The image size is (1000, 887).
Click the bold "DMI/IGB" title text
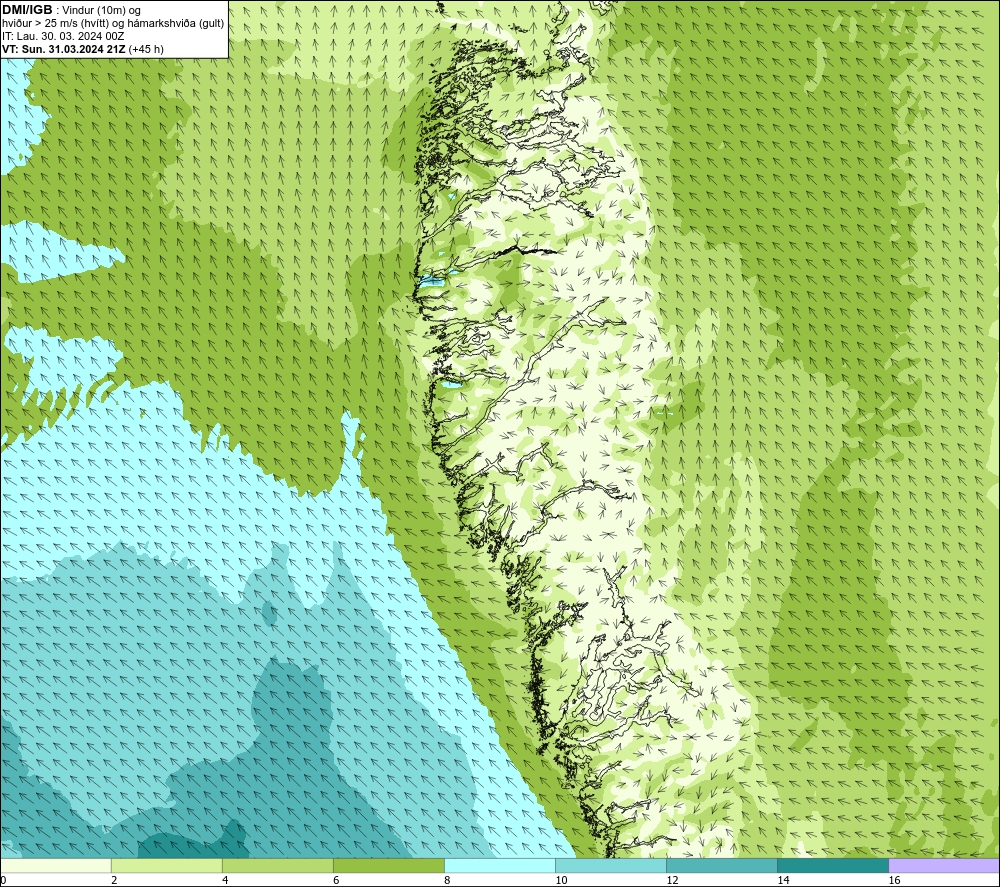click(x=27, y=10)
